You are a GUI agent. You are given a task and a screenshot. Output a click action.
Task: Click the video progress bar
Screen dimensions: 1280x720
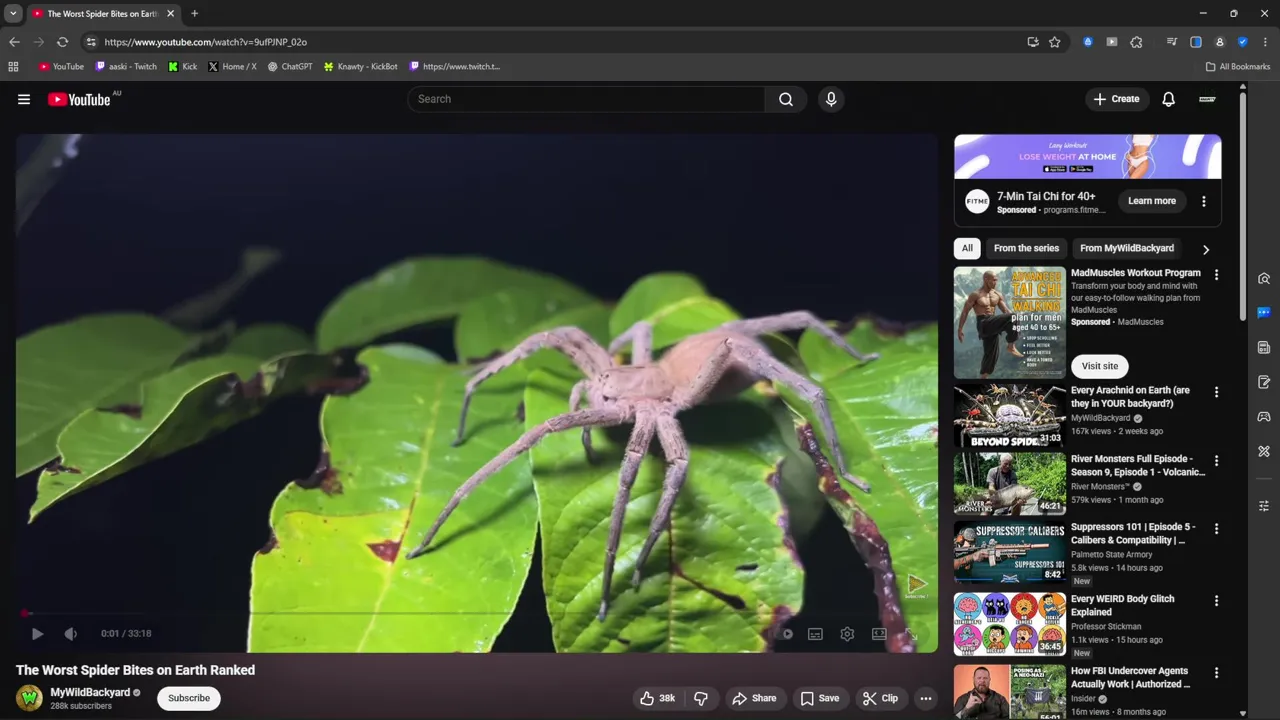477,613
